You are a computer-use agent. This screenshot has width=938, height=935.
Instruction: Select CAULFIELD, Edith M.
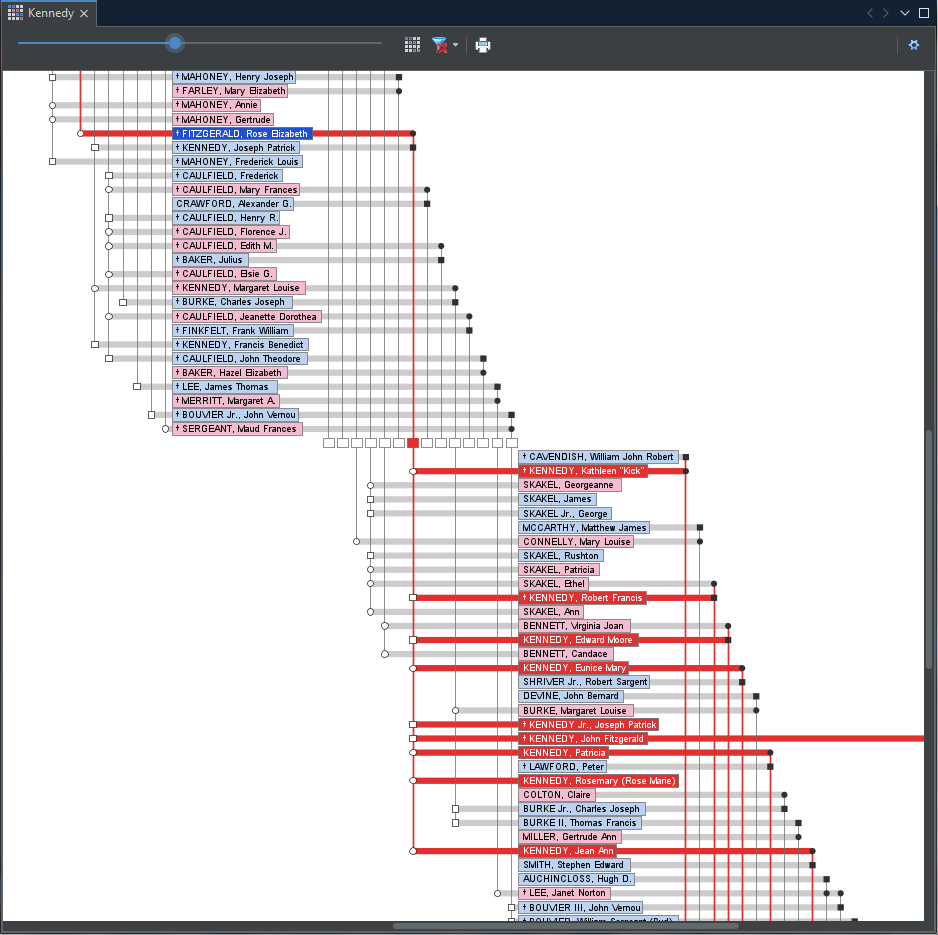[225, 246]
